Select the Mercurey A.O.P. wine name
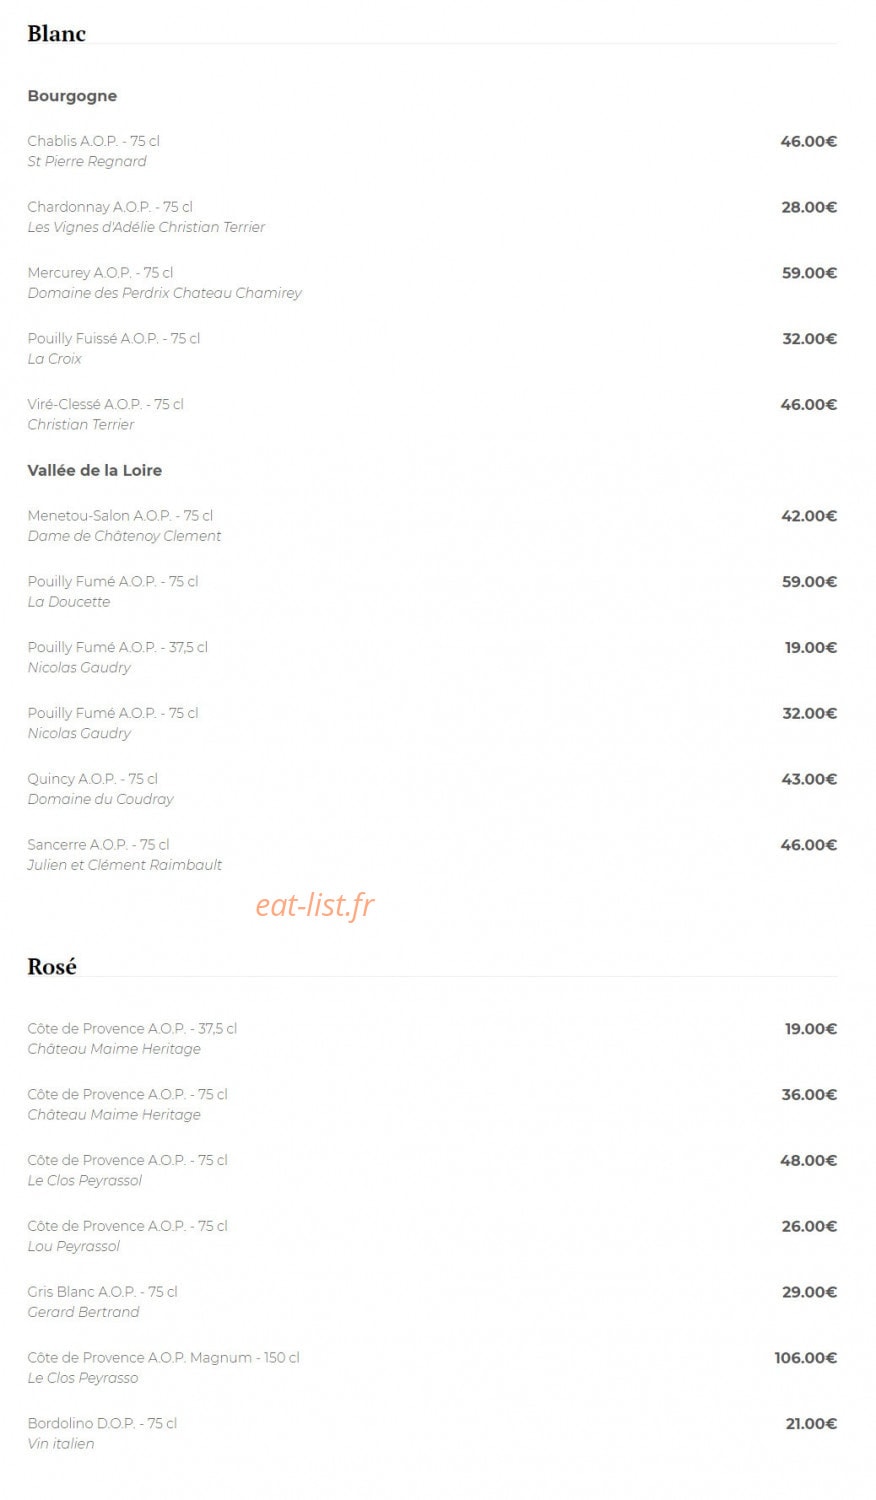 (100, 273)
